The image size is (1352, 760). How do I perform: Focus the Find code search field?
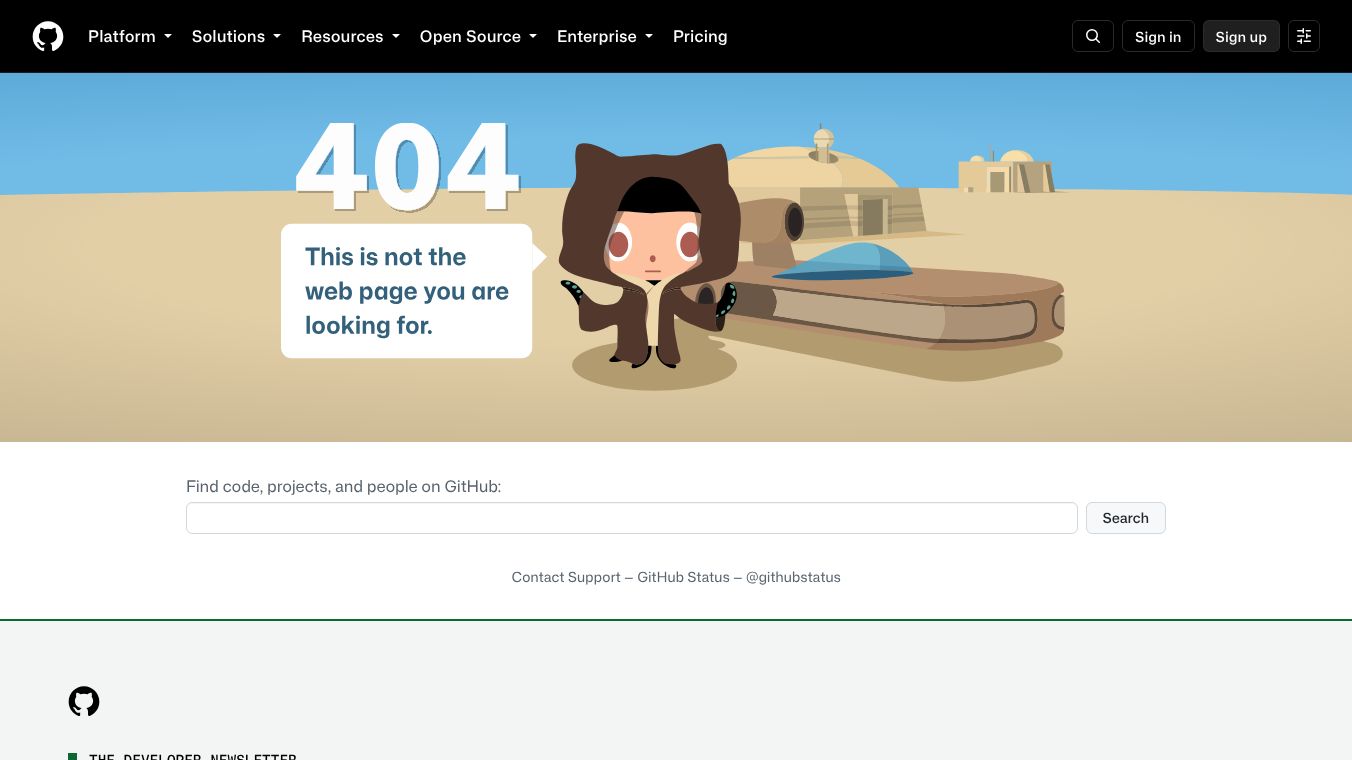tap(632, 518)
